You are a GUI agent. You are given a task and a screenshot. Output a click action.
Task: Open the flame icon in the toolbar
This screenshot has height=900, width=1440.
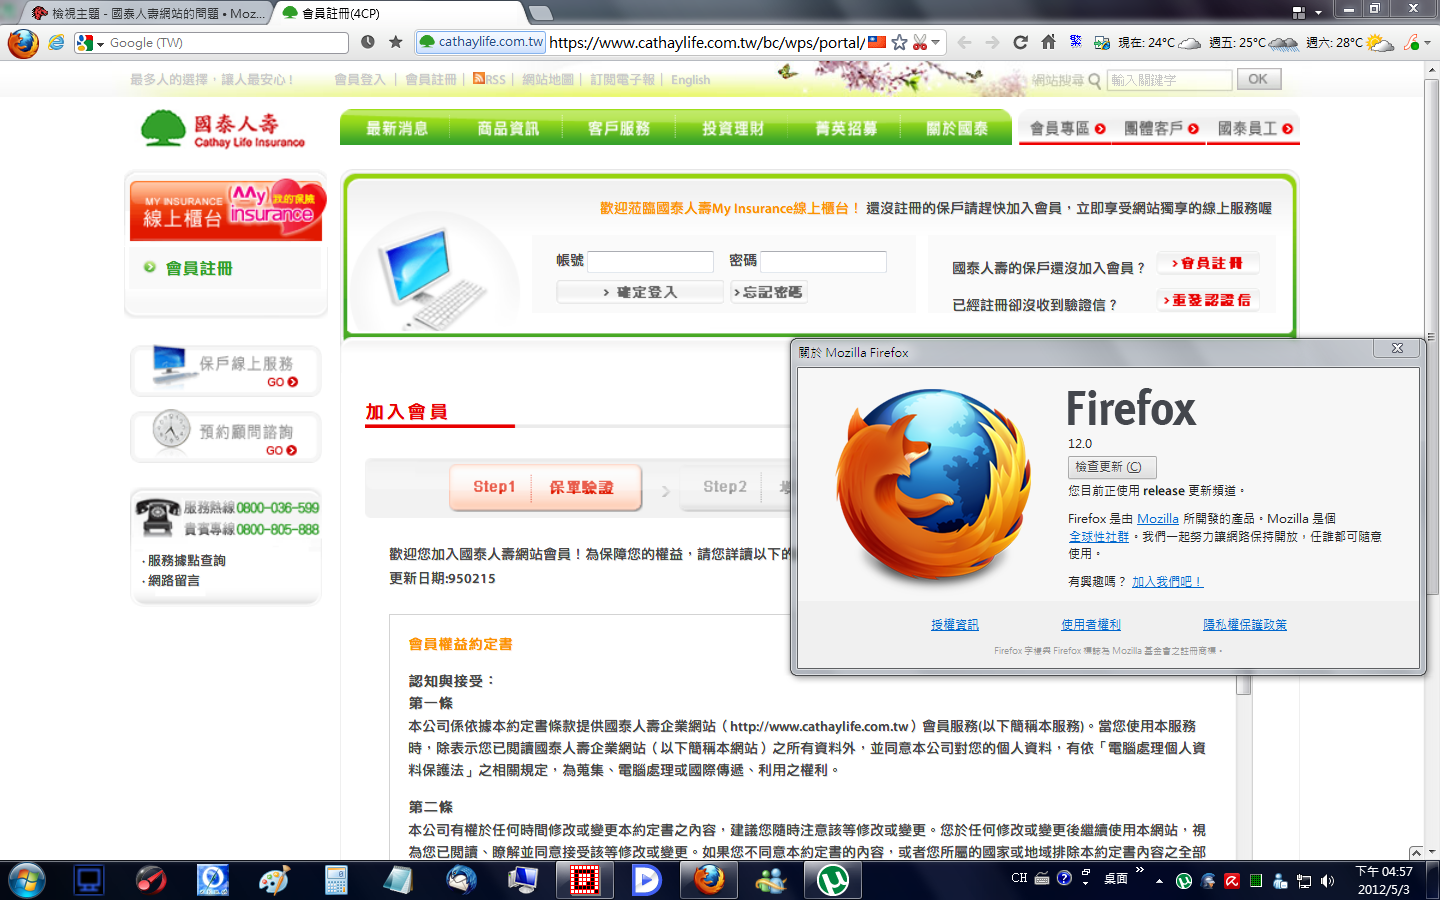point(1411,42)
